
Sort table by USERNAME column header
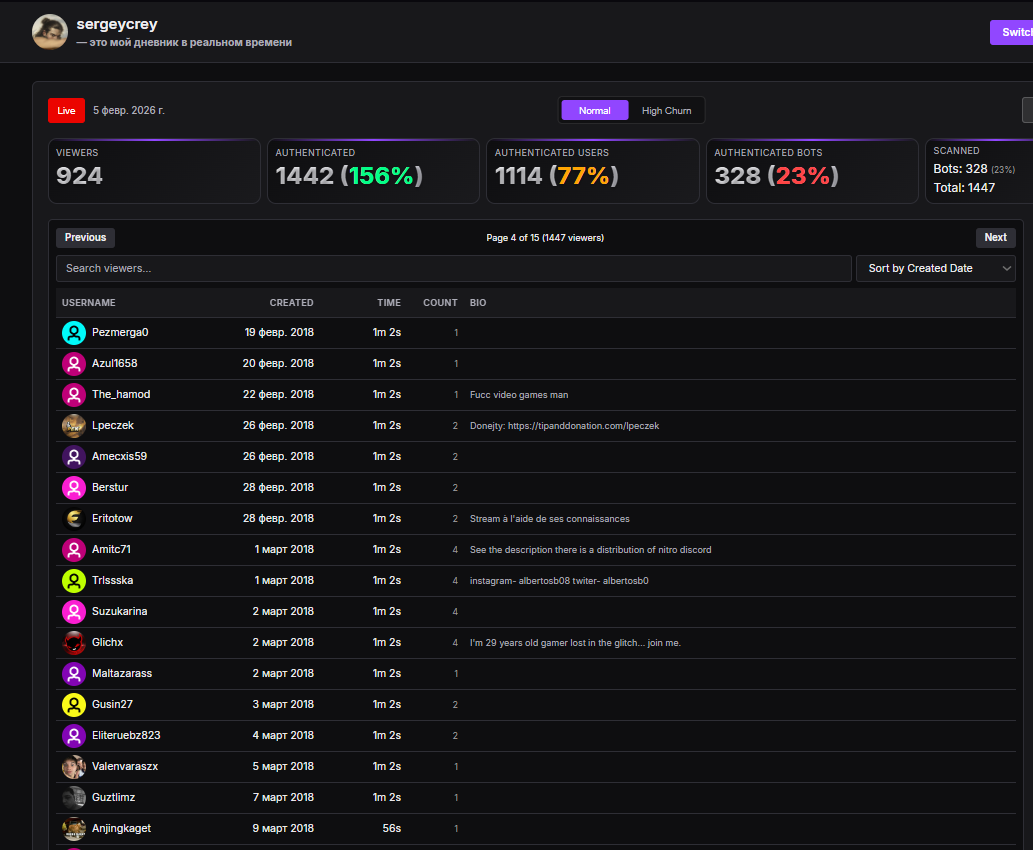pyautogui.click(x=88, y=303)
